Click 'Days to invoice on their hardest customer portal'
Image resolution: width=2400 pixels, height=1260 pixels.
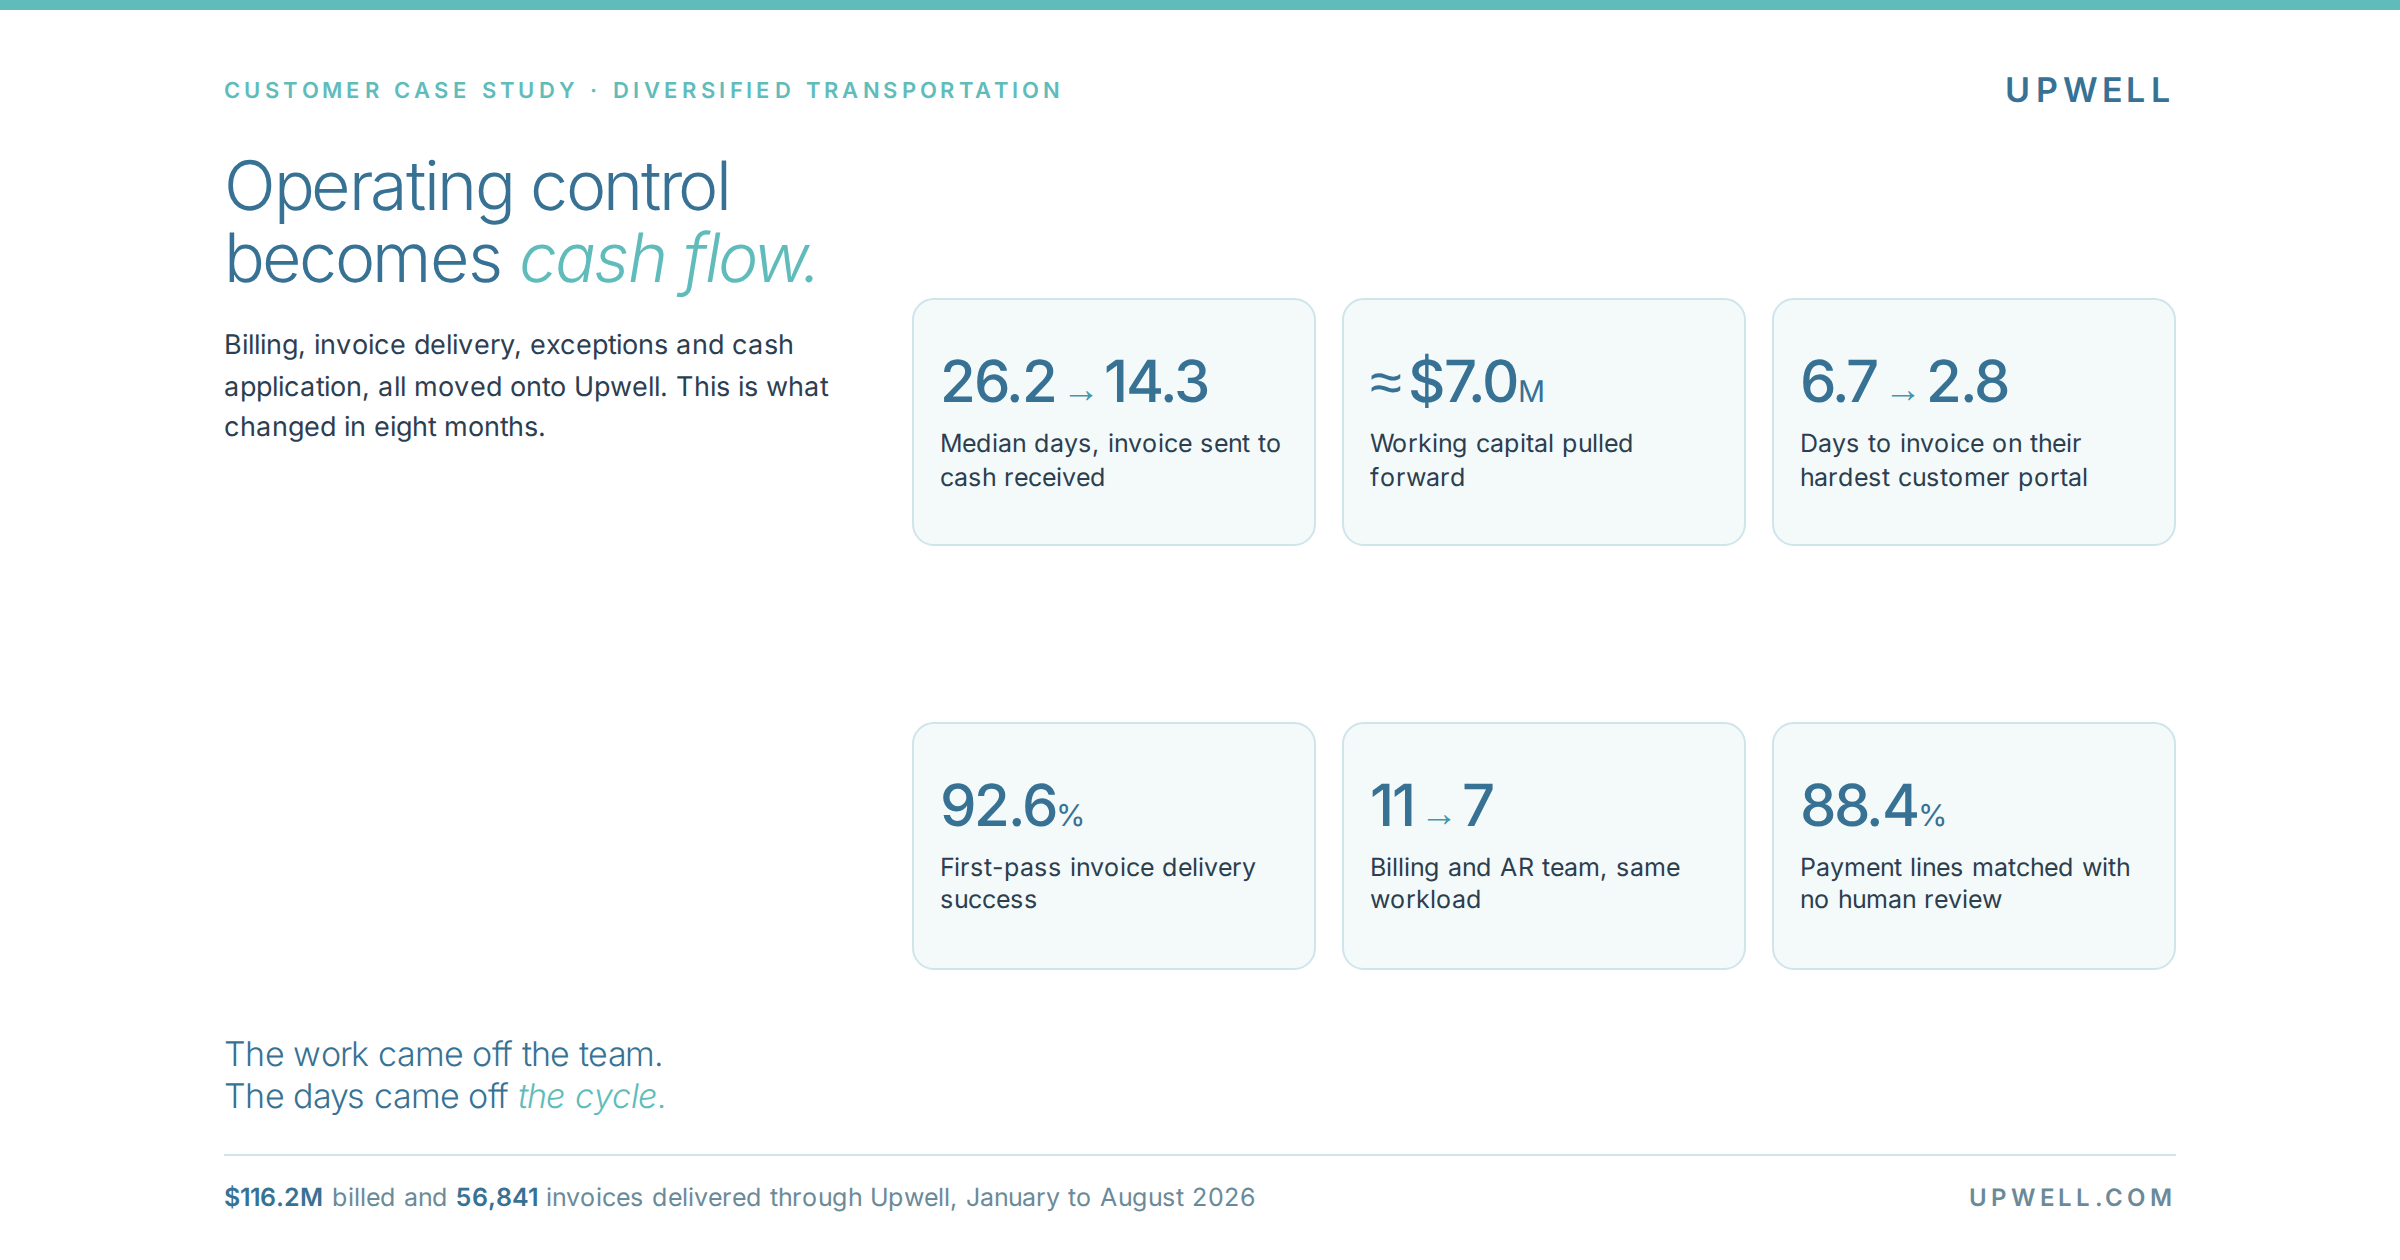point(1943,460)
